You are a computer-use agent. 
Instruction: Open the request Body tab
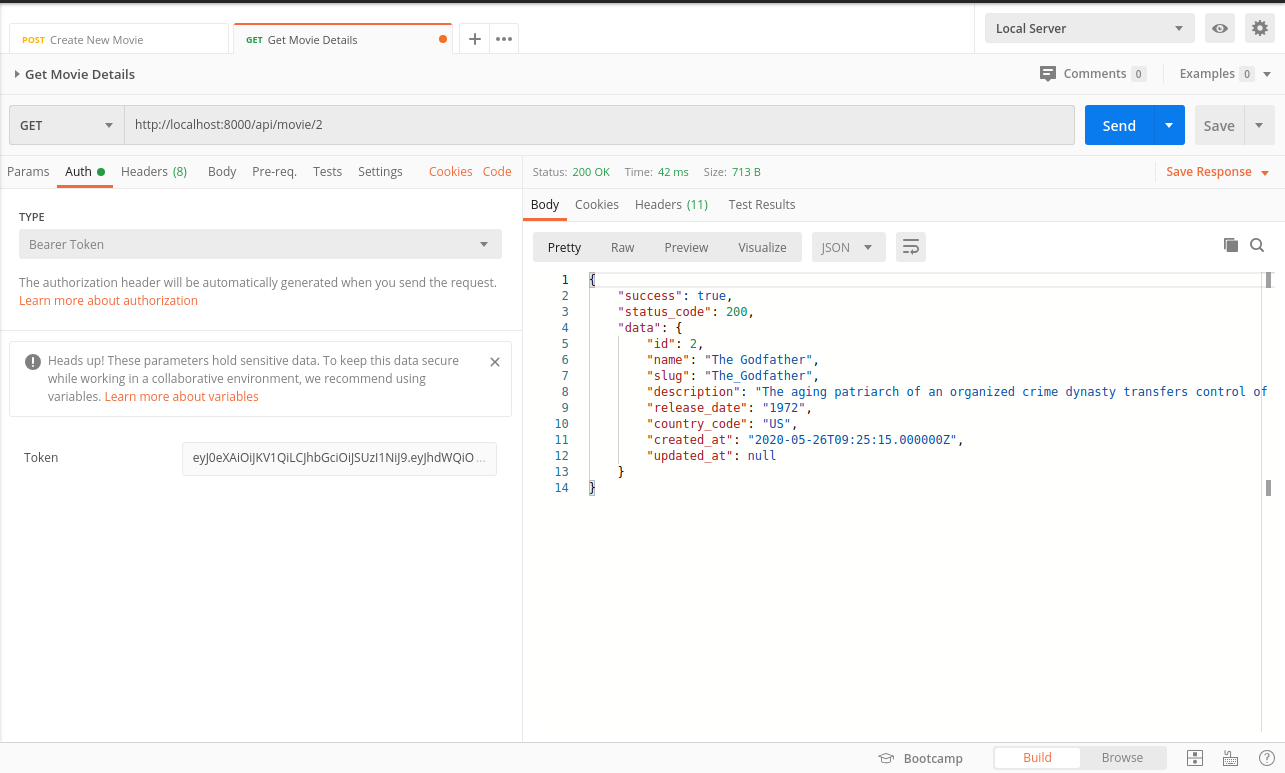pos(222,171)
